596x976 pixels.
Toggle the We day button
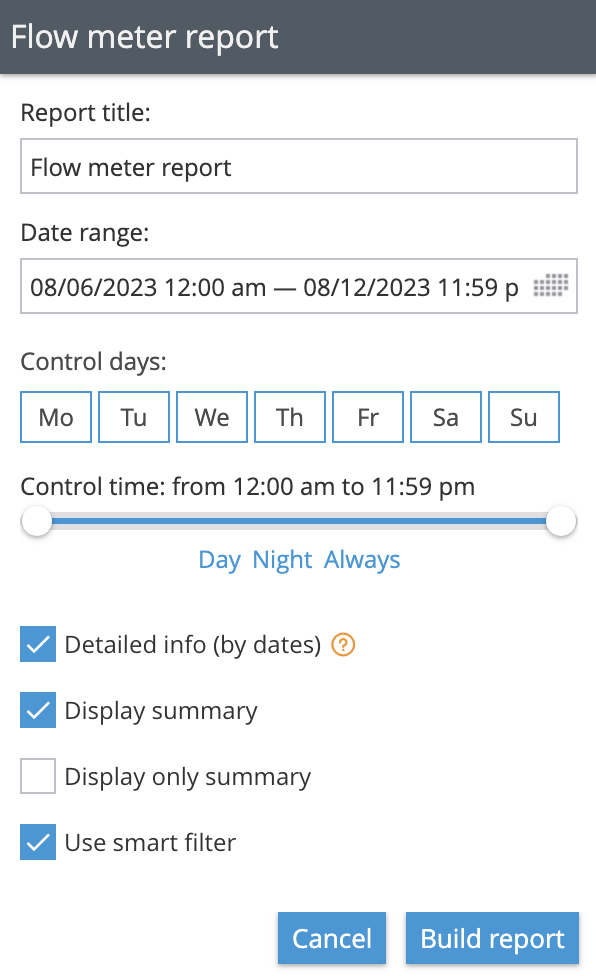[212, 417]
